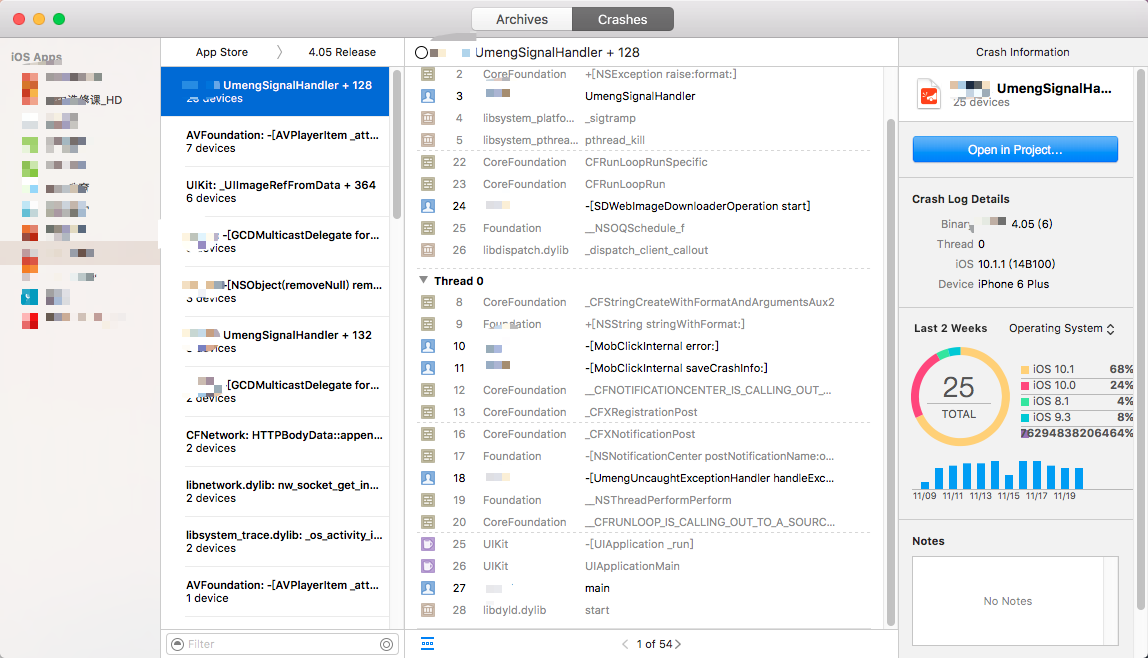
Task: Select the __NSThreadPerformPerform frame text
Action: click(x=658, y=500)
